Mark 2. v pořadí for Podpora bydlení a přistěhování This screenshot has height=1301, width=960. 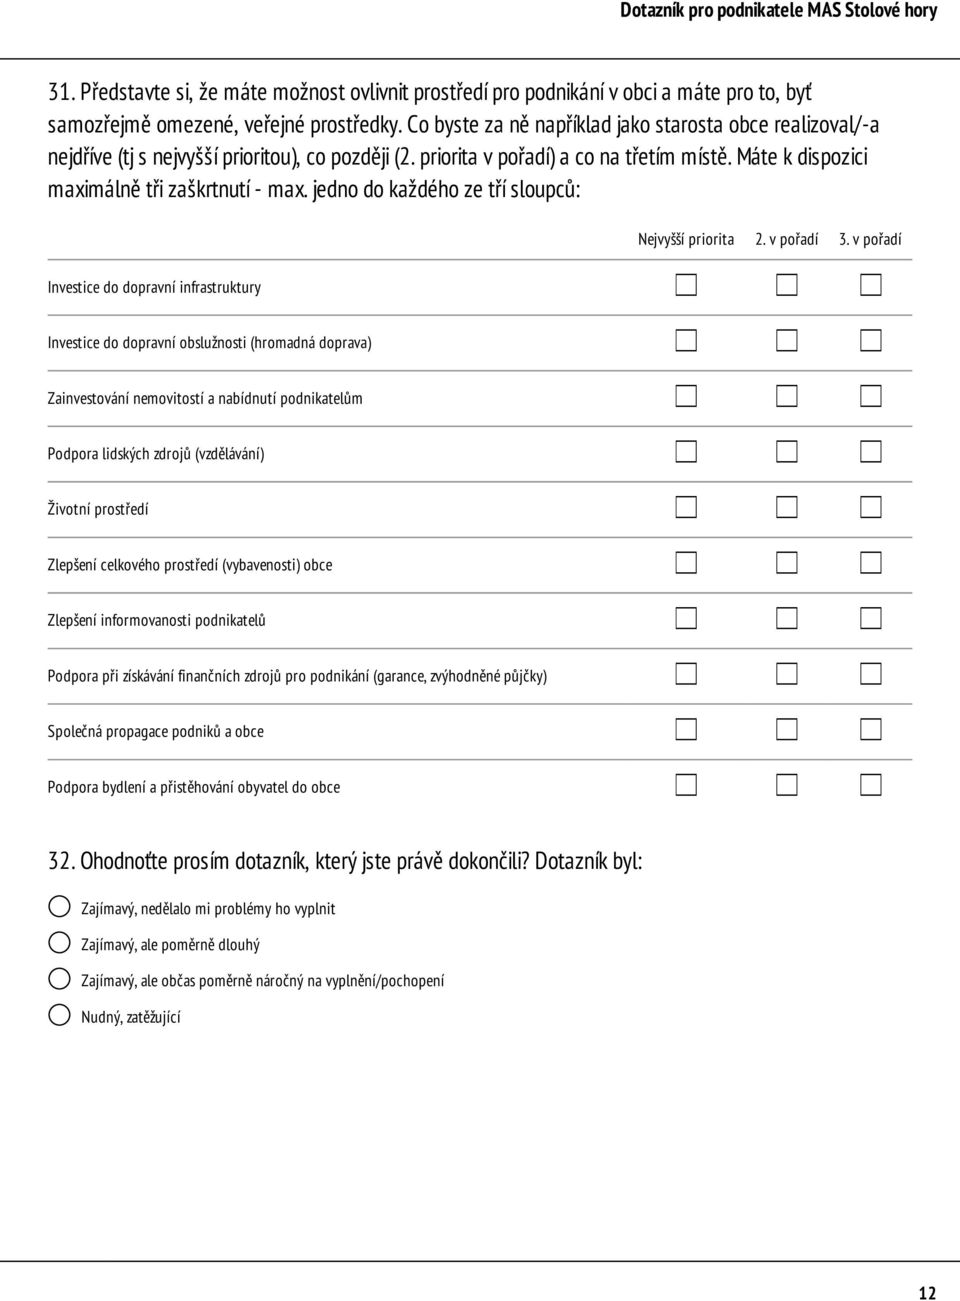pyautogui.click(x=787, y=785)
